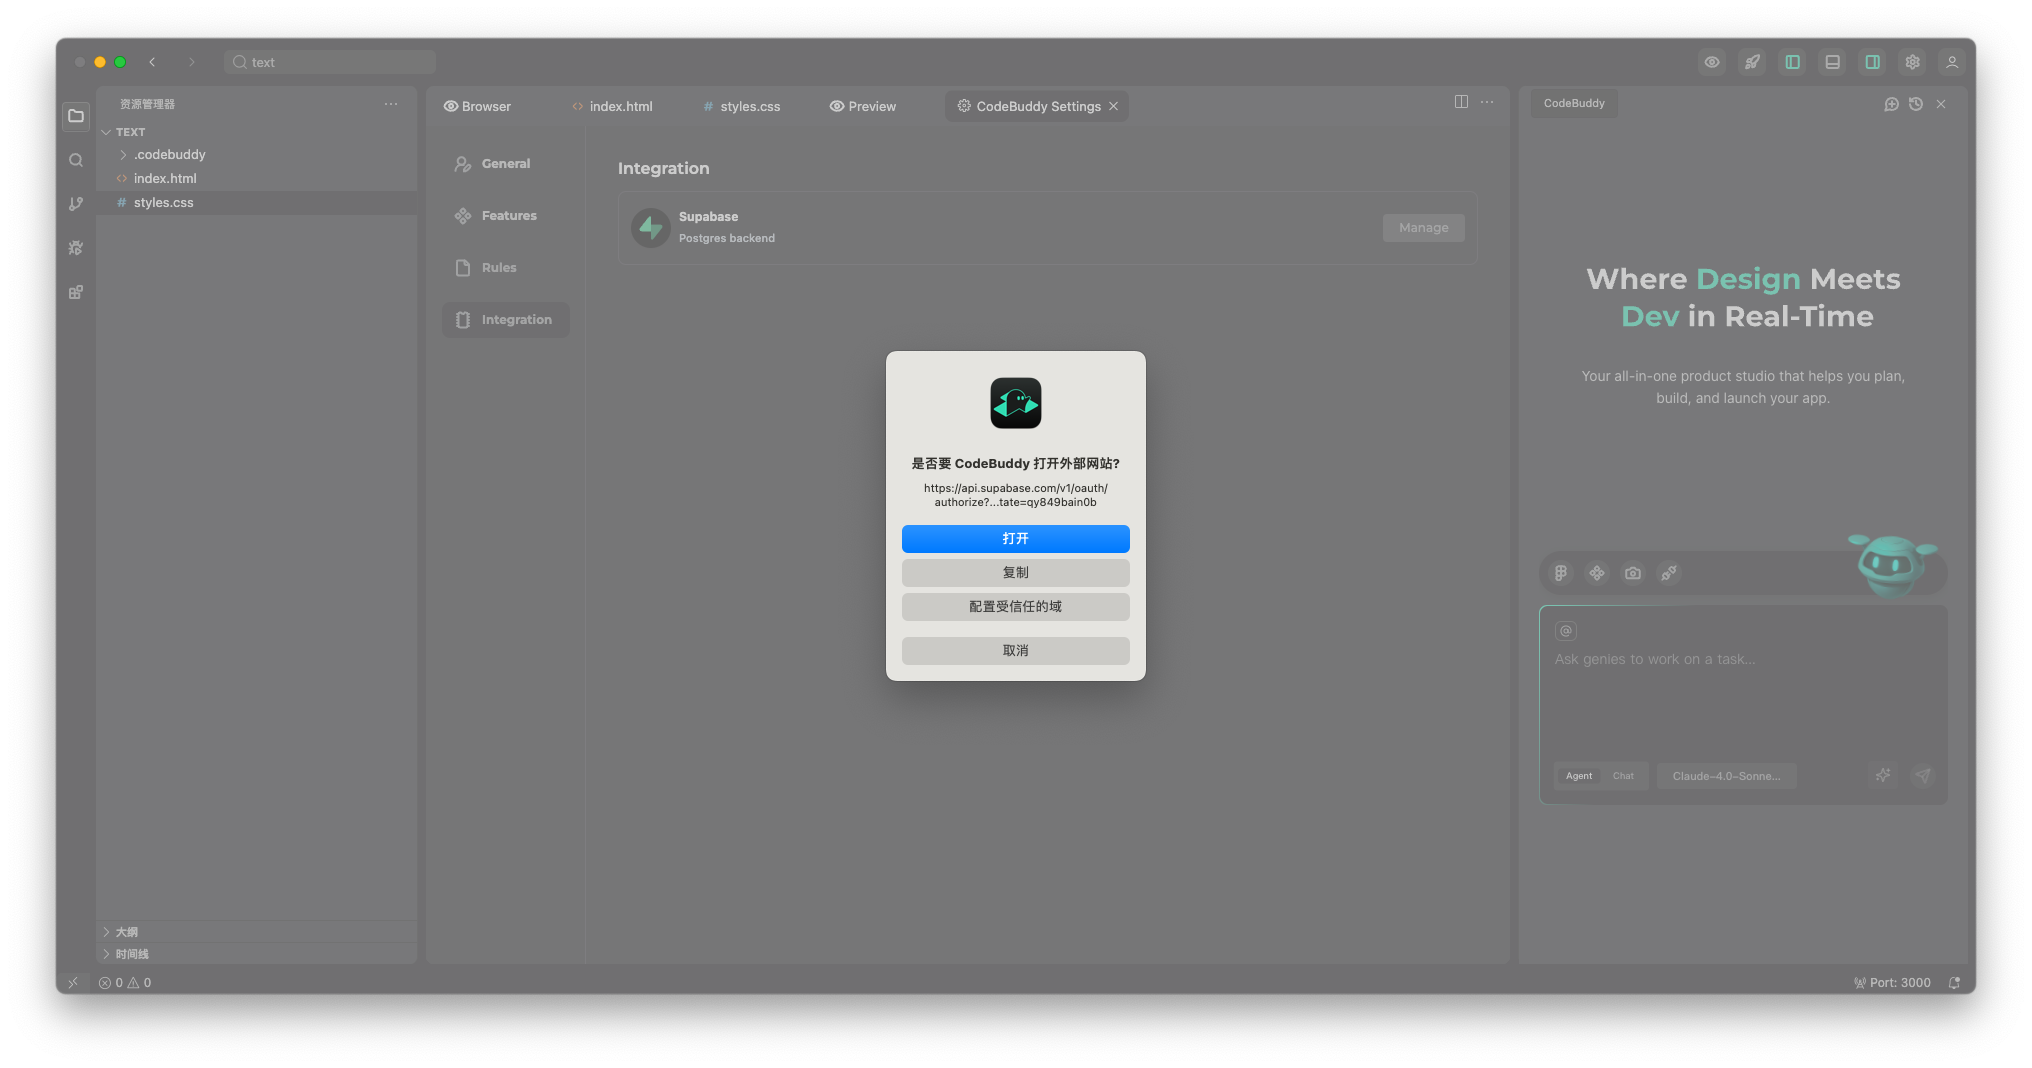Viewport: 2032px width, 1068px height.
Task: Focus the 'Ask genies to work on a task' field
Action: [1742, 659]
